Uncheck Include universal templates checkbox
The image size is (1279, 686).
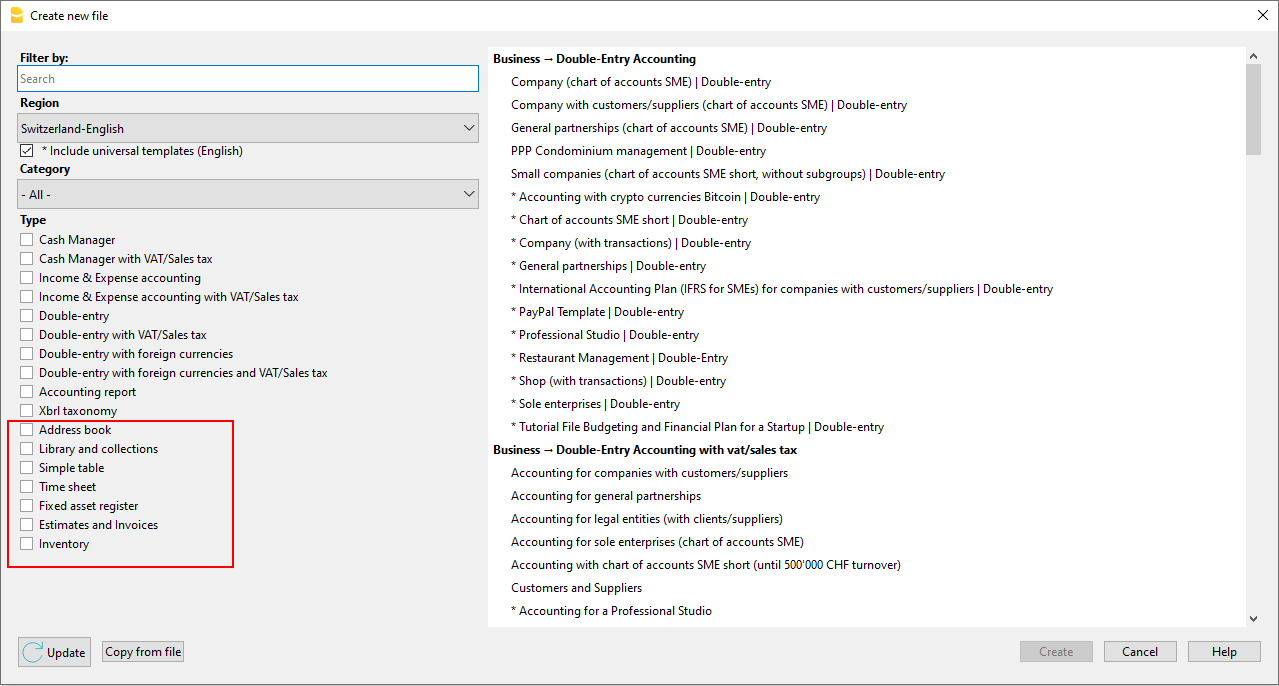[27, 151]
